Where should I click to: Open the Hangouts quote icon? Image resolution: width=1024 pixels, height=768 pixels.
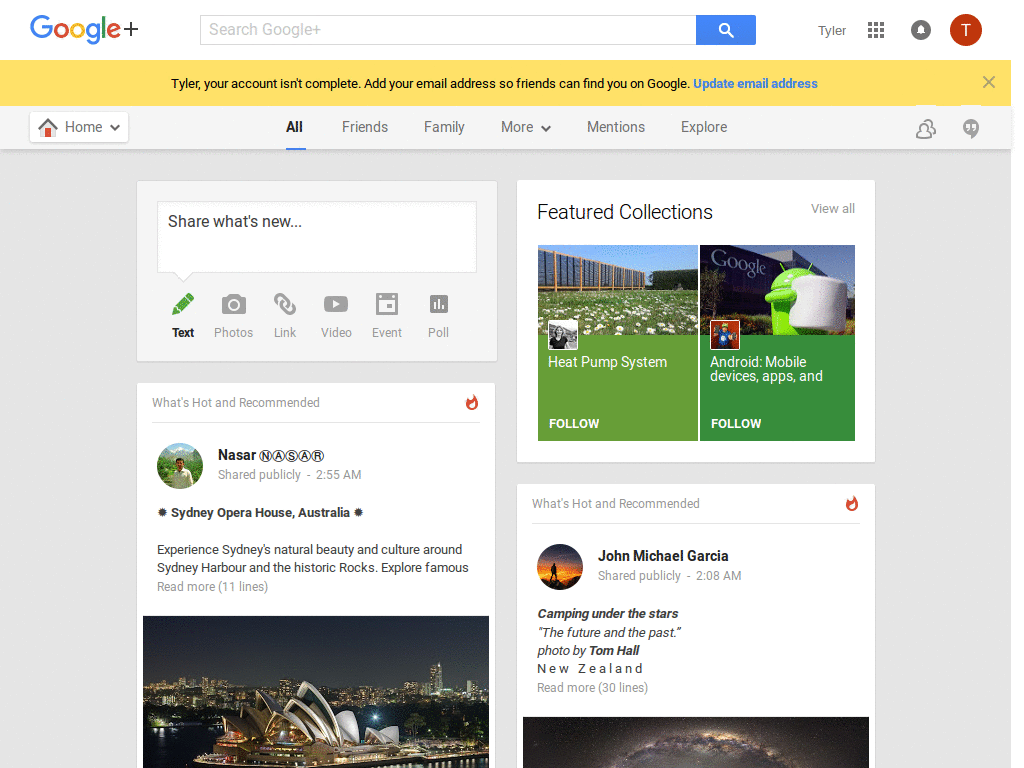(971, 129)
